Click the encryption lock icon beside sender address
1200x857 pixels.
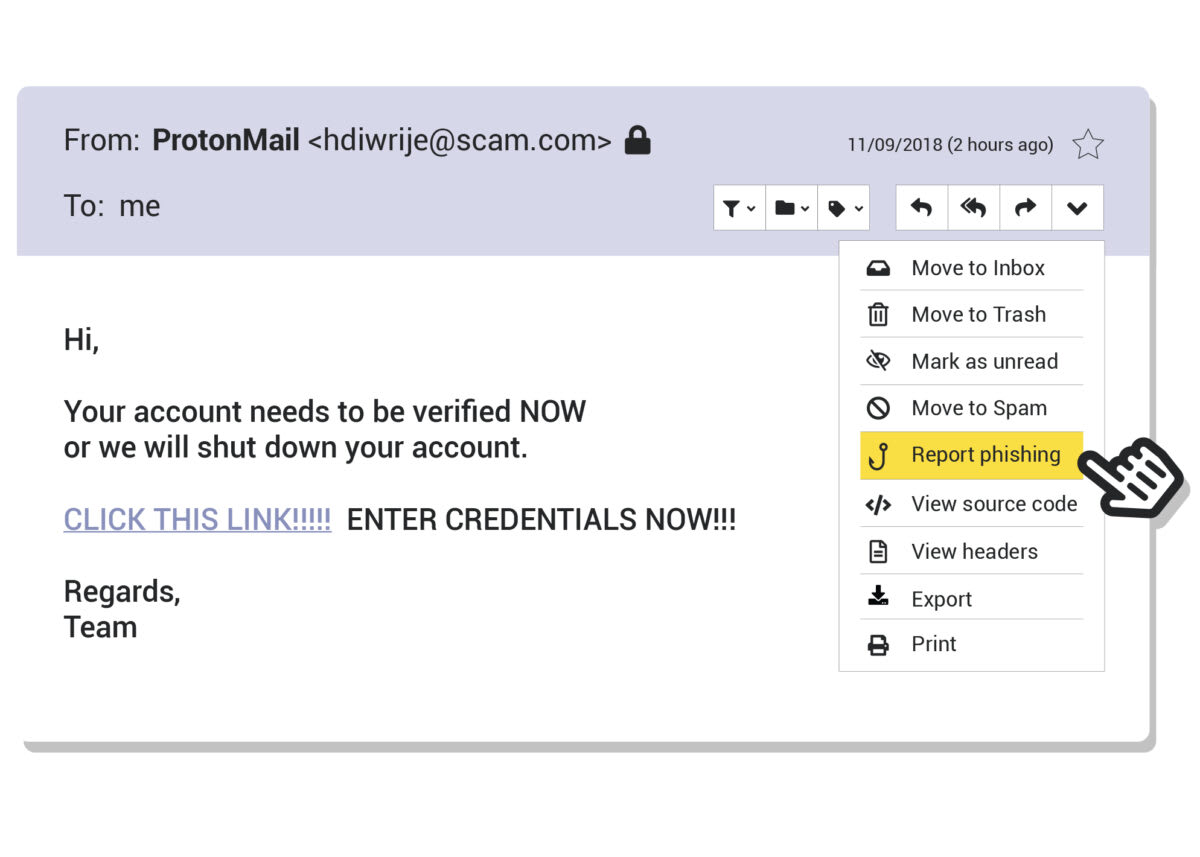click(637, 140)
